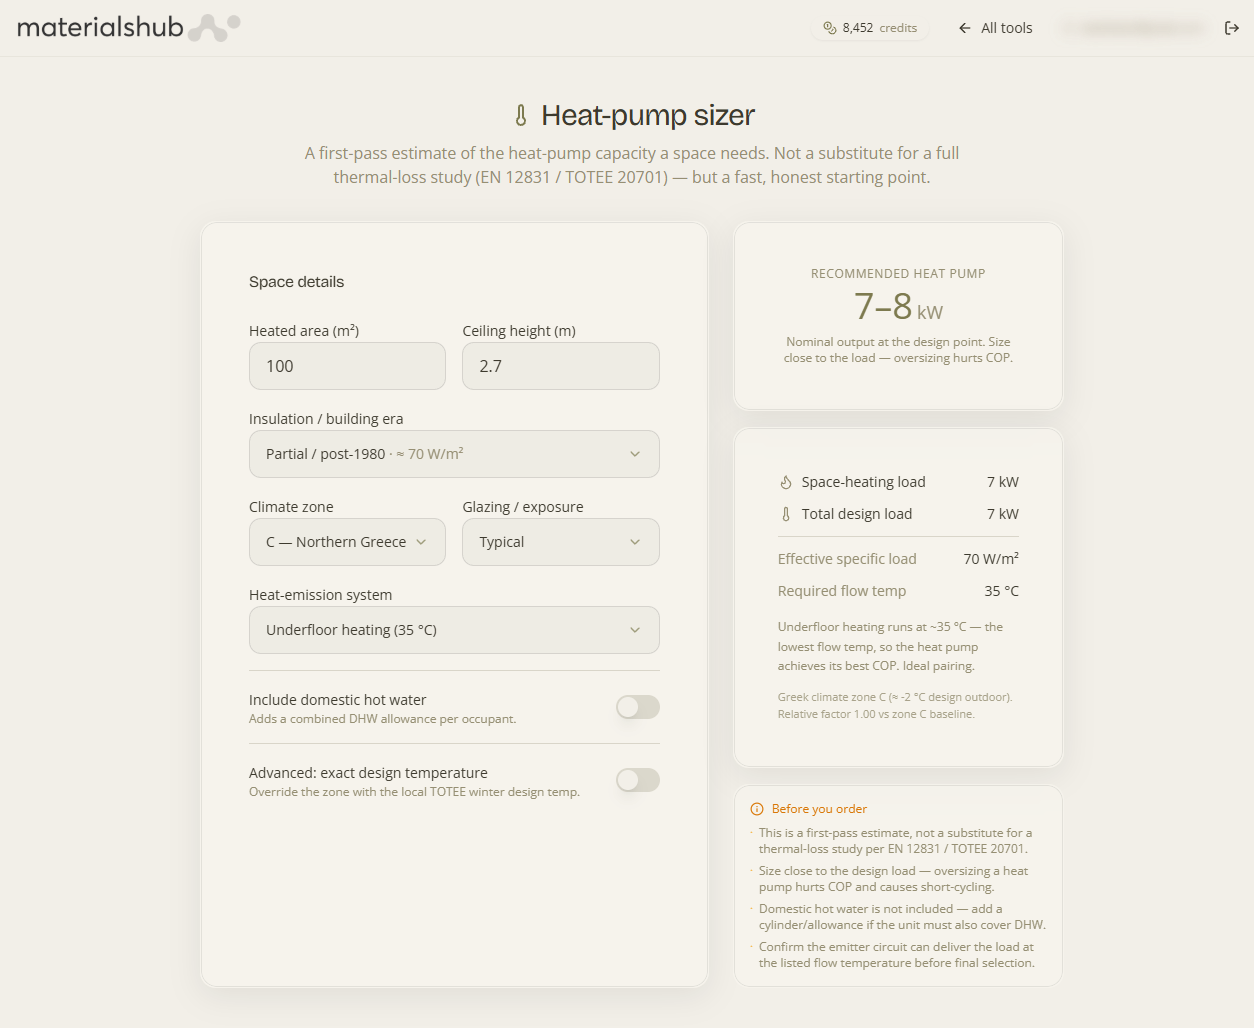
Task: Go back to All tools
Action: 995,28
